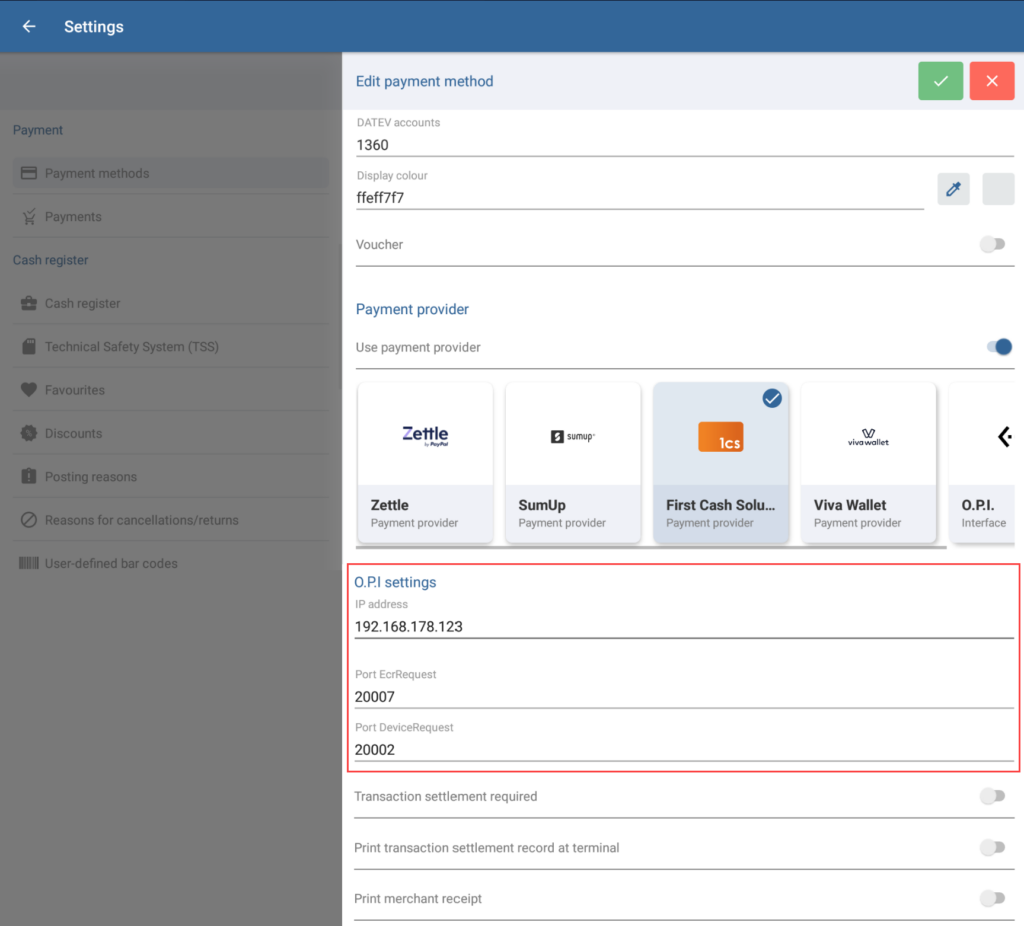The width and height of the screenshot is (1024, 926).
Task: Open Payment methods in the sidebar
Action: 97,173
